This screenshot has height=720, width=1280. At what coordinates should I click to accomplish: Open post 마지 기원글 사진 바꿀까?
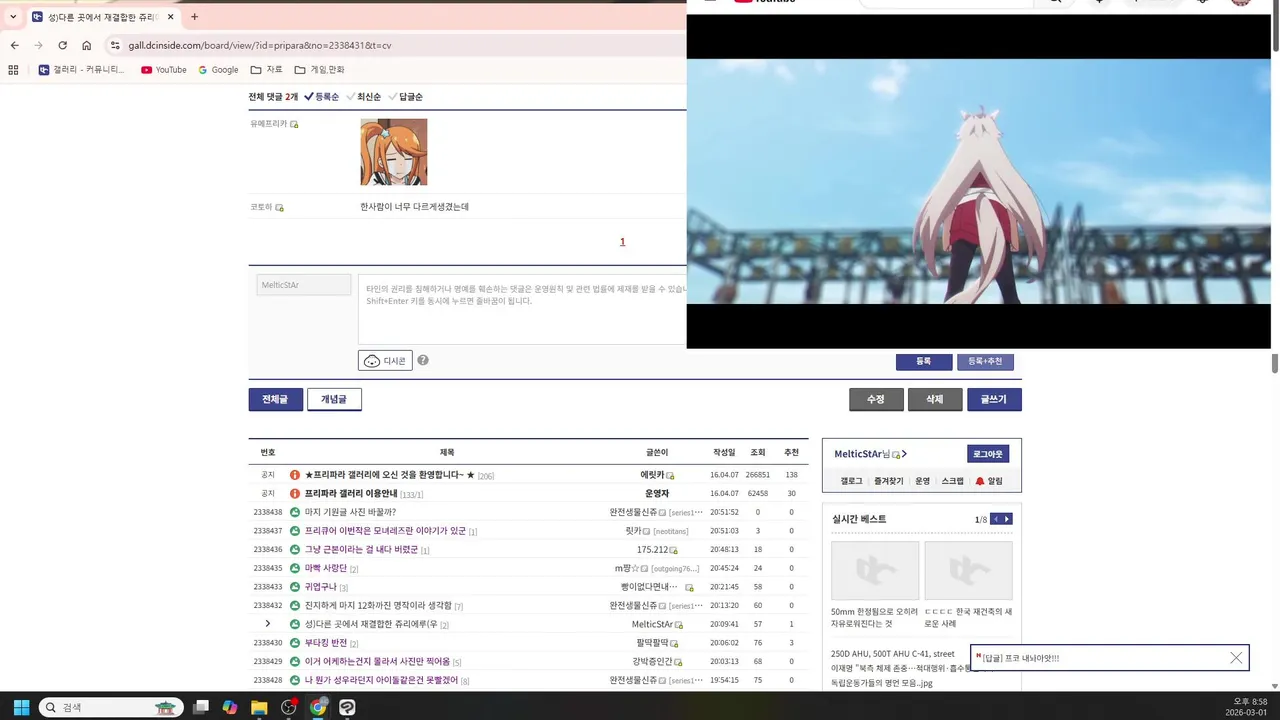[350, 512]
